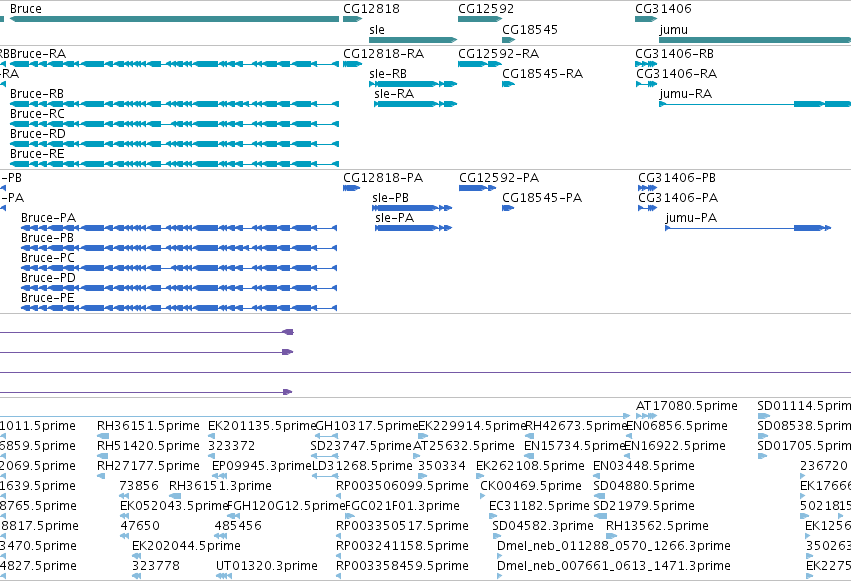Select the sle-RB transcript label

tap(388, 74)
